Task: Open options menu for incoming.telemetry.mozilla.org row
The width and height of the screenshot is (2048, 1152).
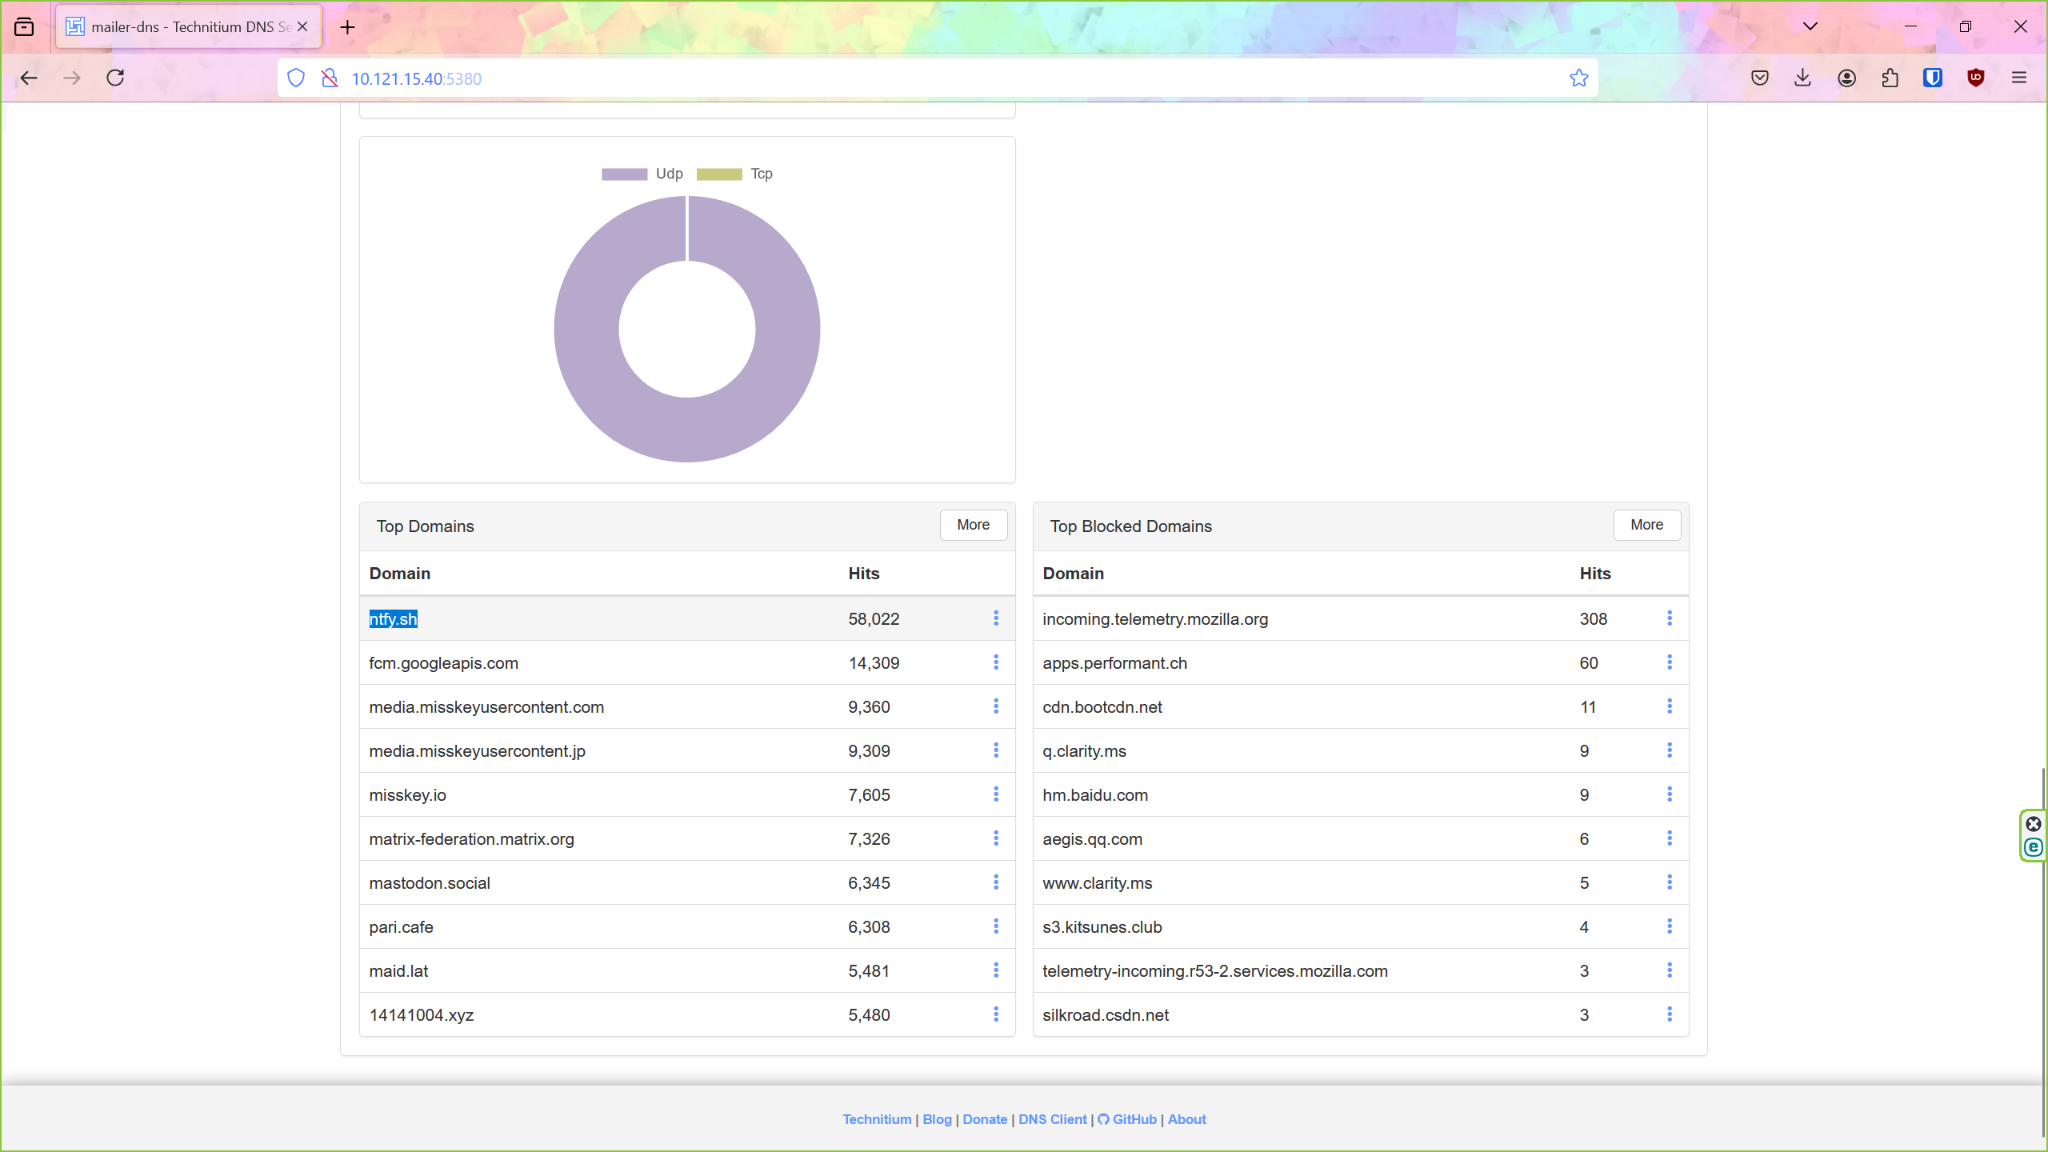Action: (1669, 618)
